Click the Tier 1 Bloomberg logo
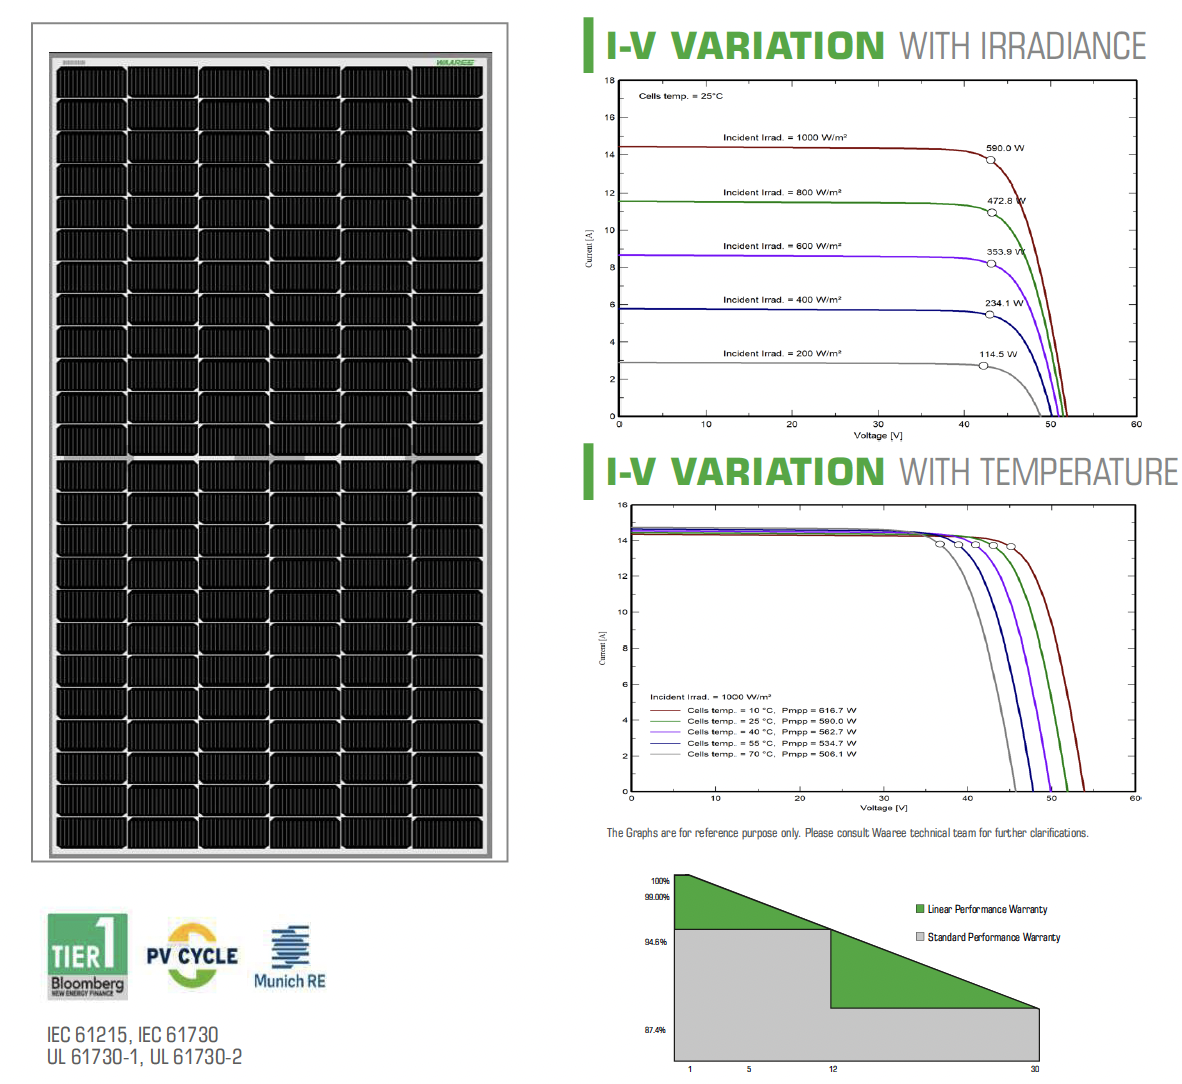Image resolution: width=1182 pixels, height=1084 pixels. point(88,956)
